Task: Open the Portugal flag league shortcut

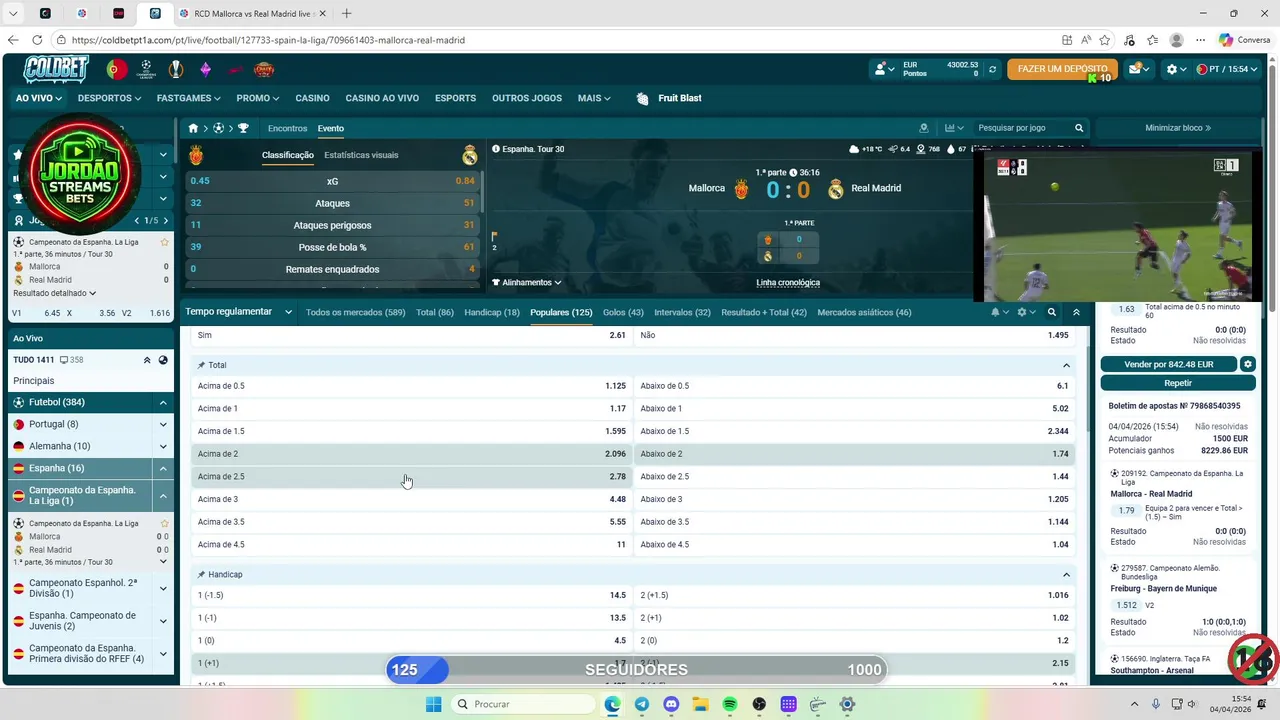Action: coord(117,69)
